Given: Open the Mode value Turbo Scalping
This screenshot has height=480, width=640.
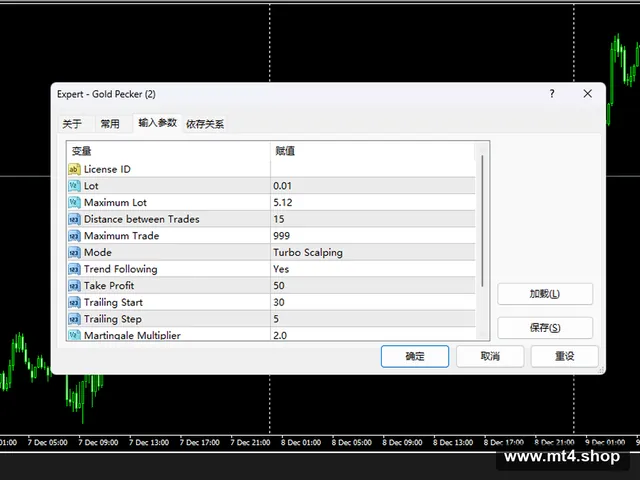Looking at the screenshot, I should (373, 252).
